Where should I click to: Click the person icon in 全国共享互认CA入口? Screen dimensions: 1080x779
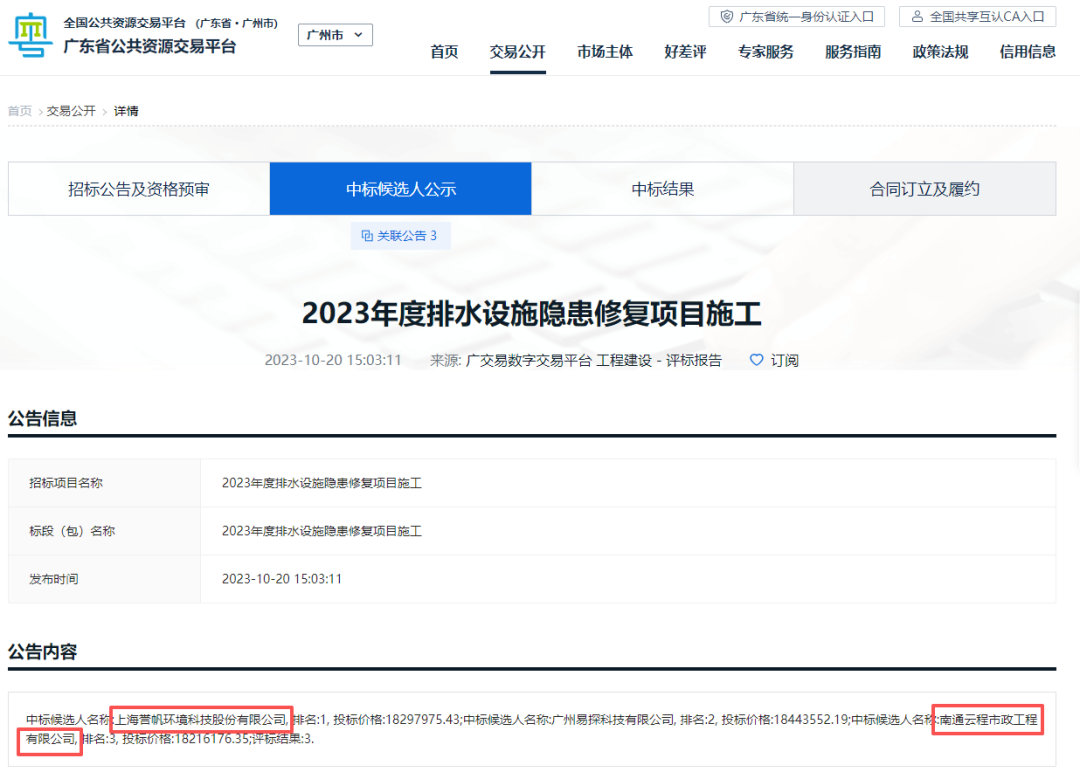[x=916, y=16]
